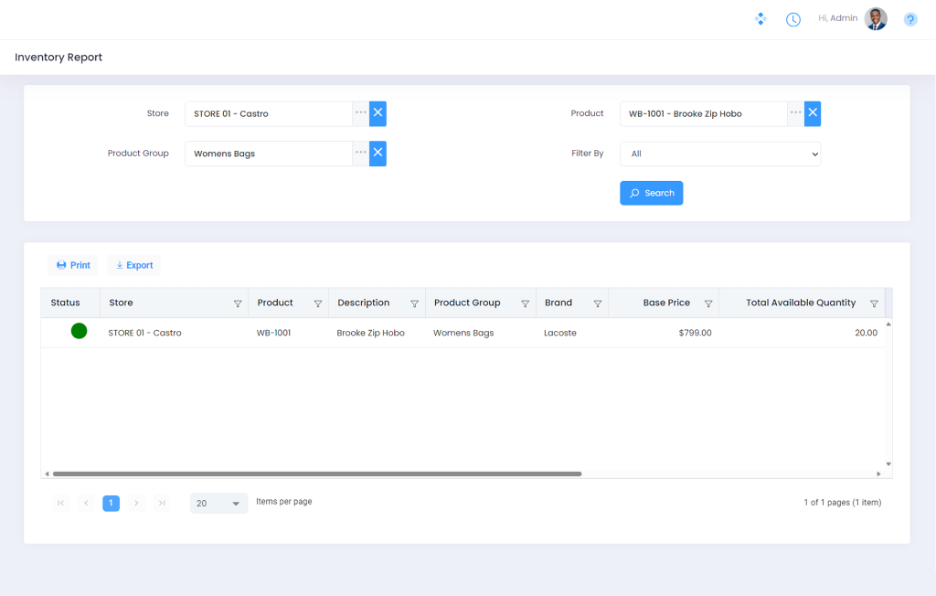Filter the Total Available Quantity column
Viewport: 936px width, 596px height.
click(x=874, y=303)
